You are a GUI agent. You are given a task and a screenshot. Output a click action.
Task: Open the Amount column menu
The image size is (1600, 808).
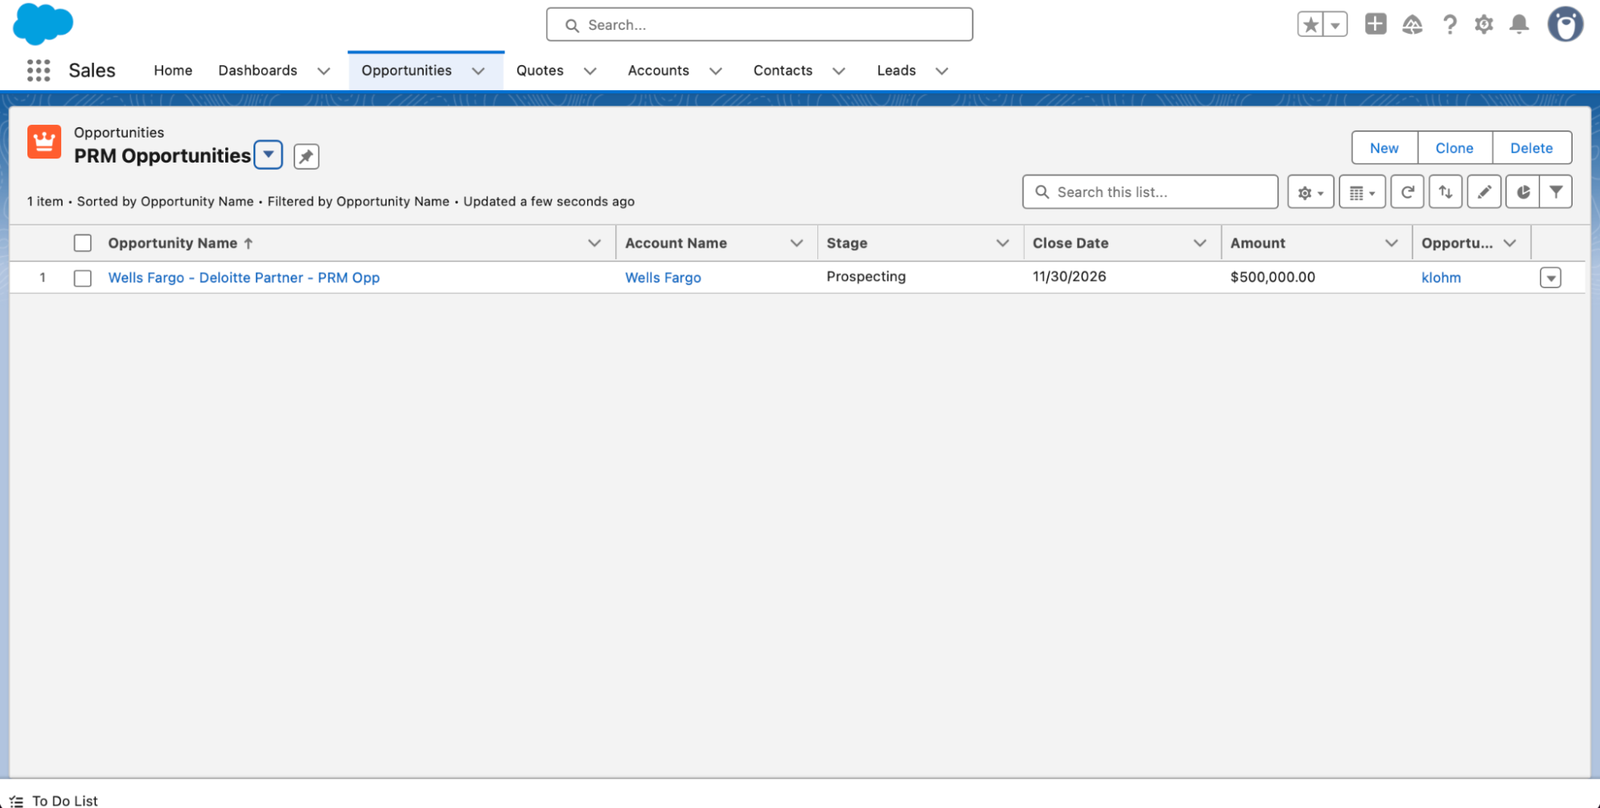click(1391, 243)
